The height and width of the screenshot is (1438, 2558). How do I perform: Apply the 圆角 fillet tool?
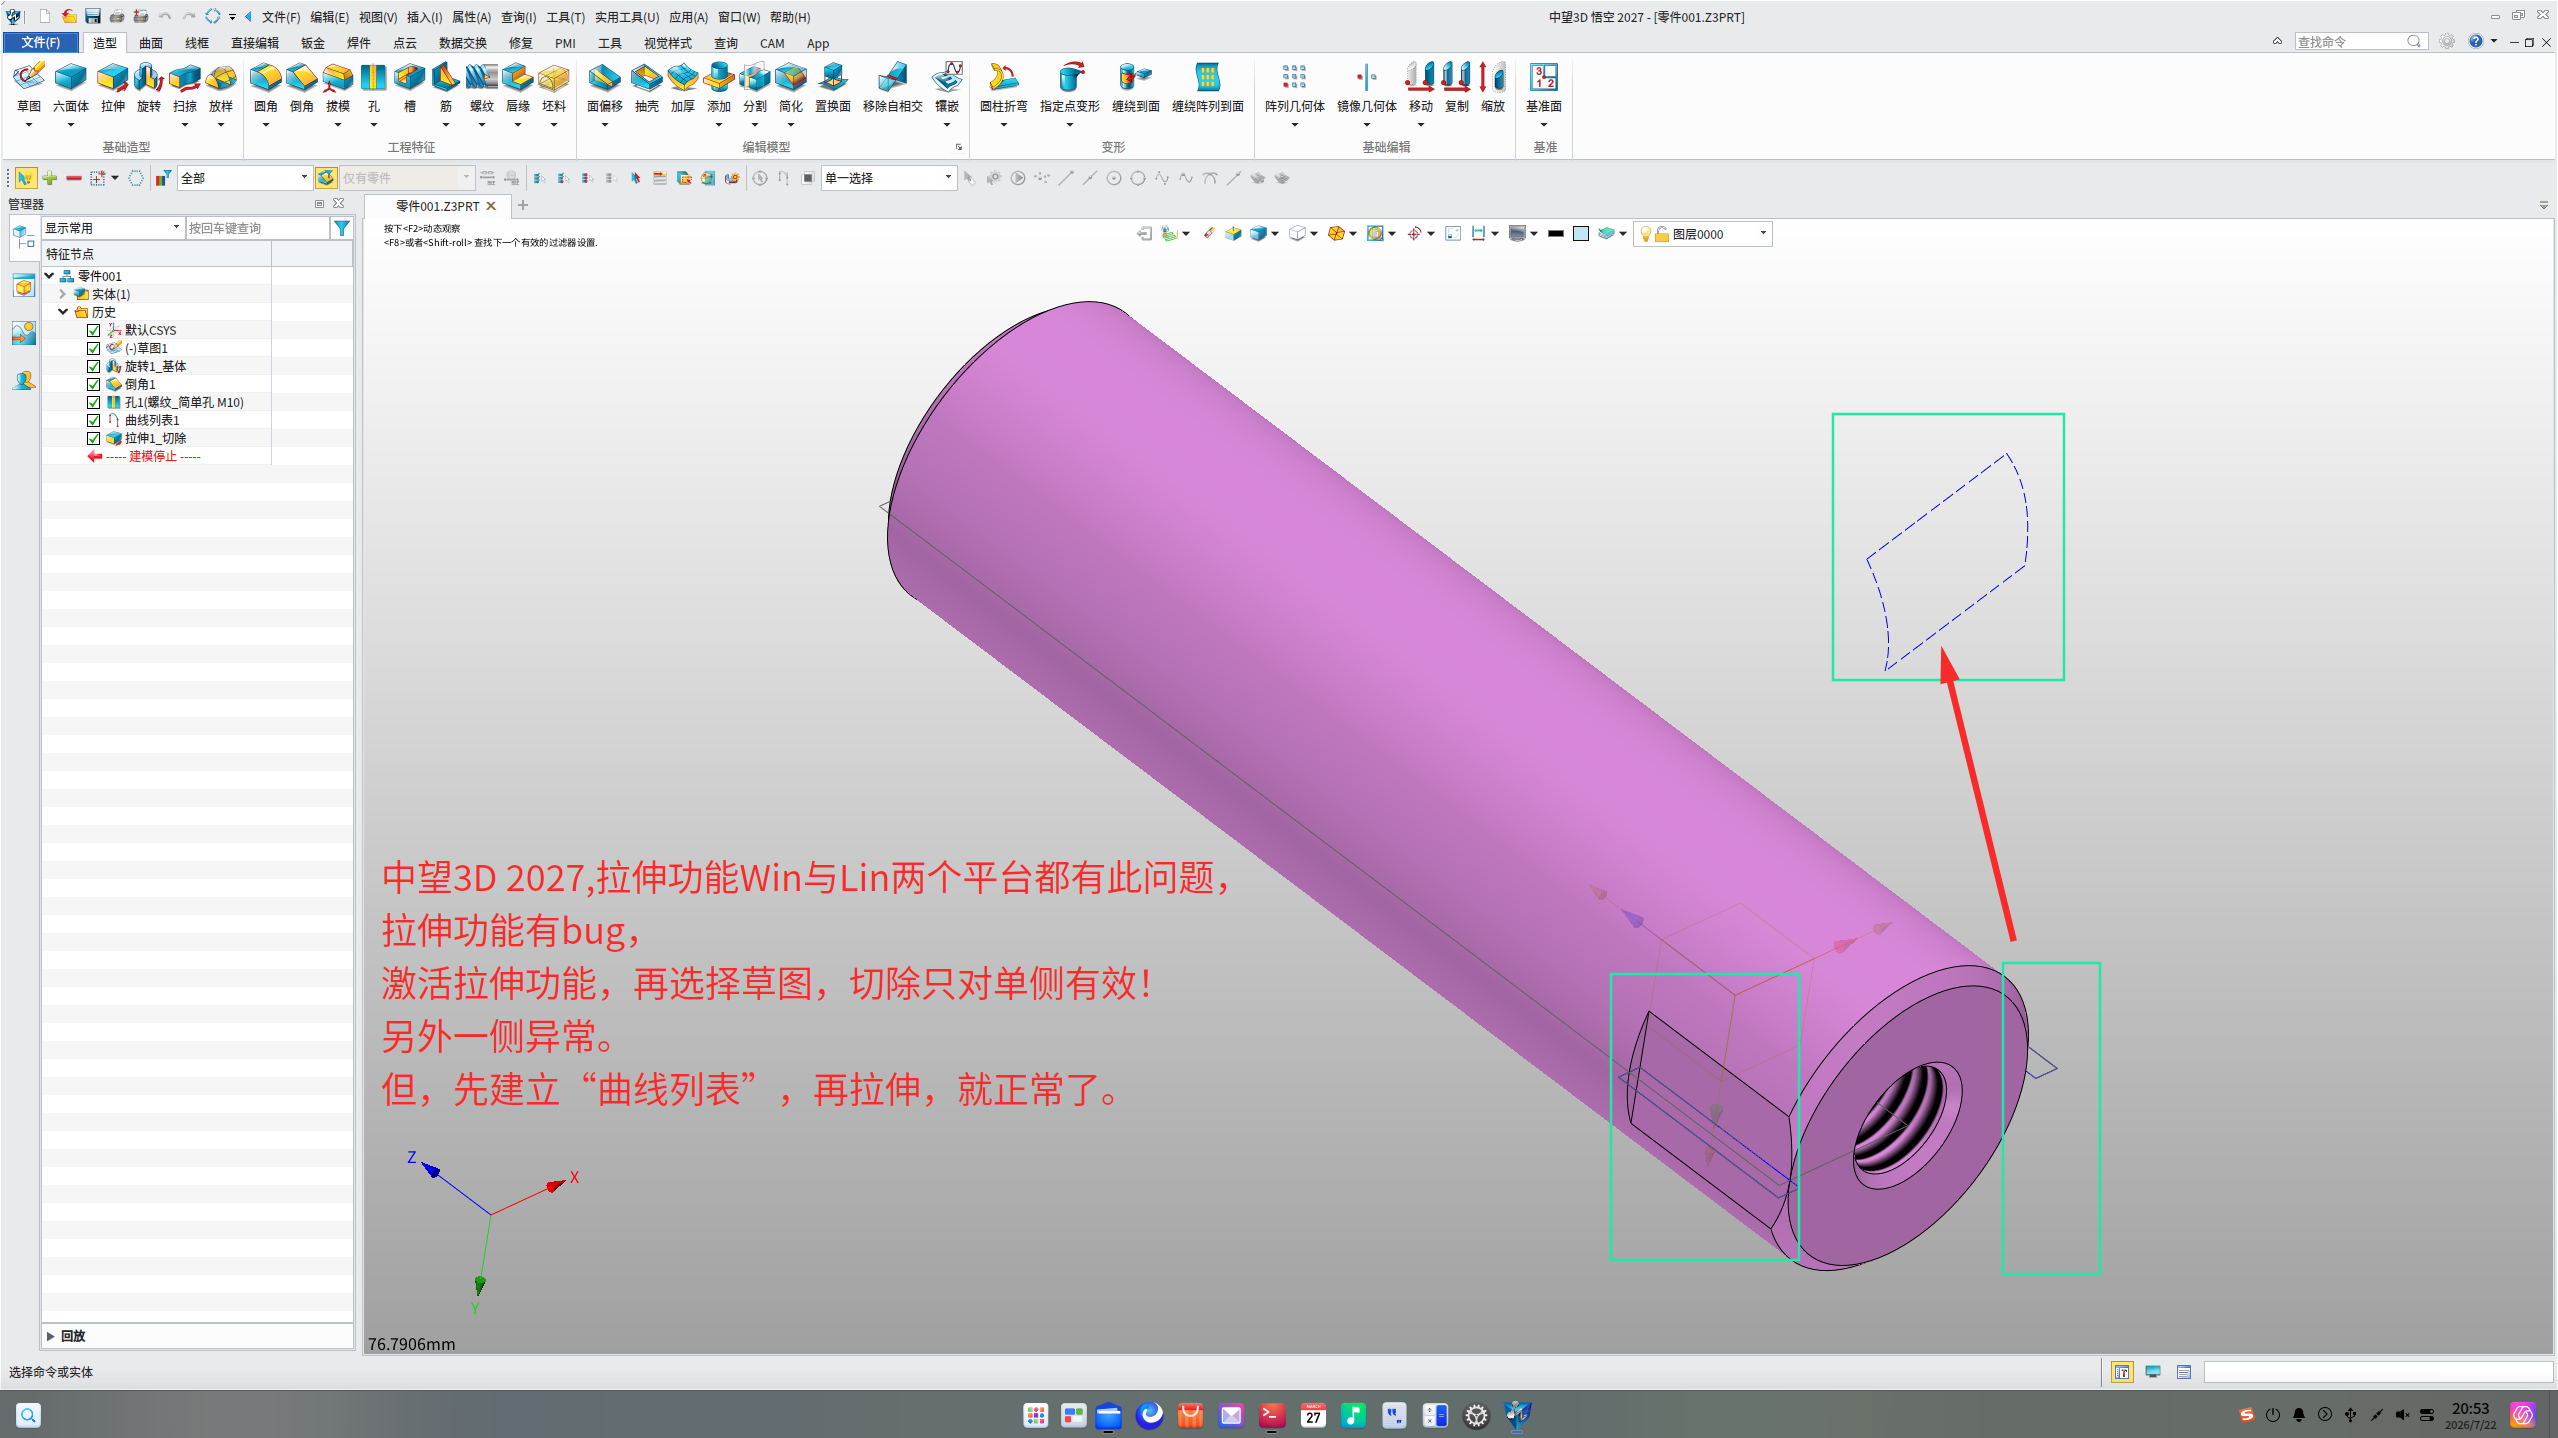pos(266,87)
